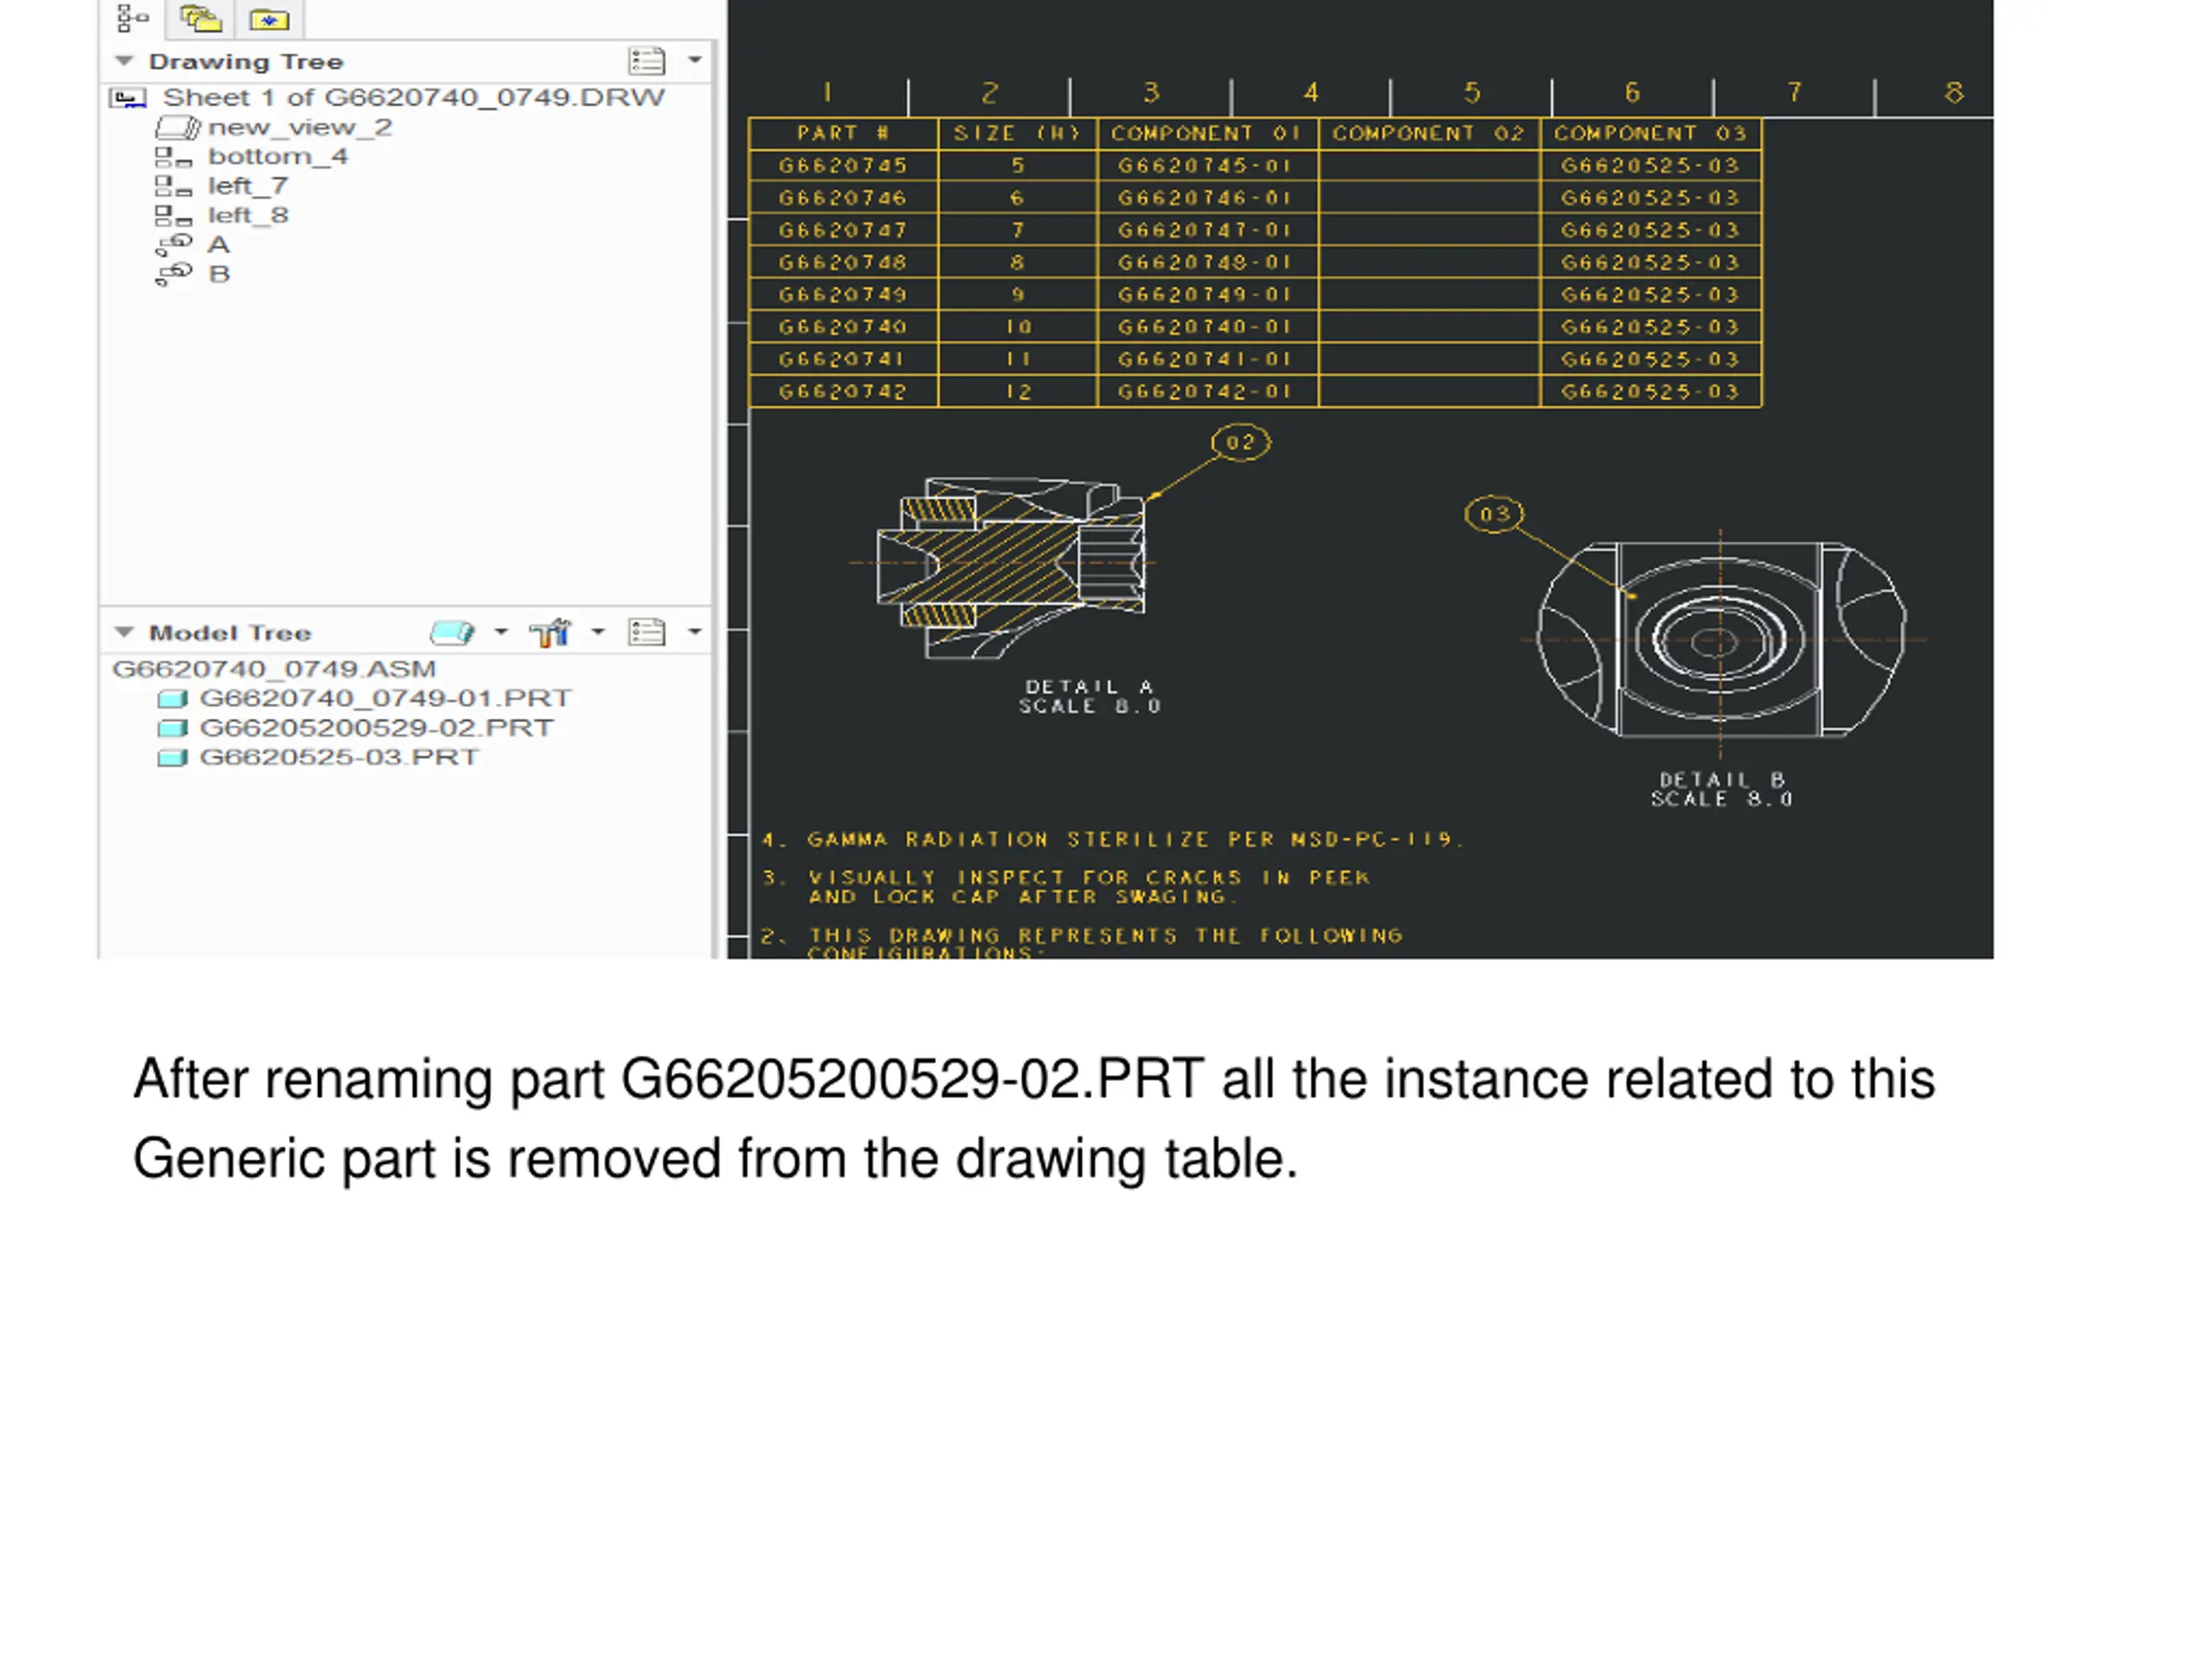Click projection view icon beside left_8
The height and width of the screenshot is (1659, 2212).
[173, 215]
